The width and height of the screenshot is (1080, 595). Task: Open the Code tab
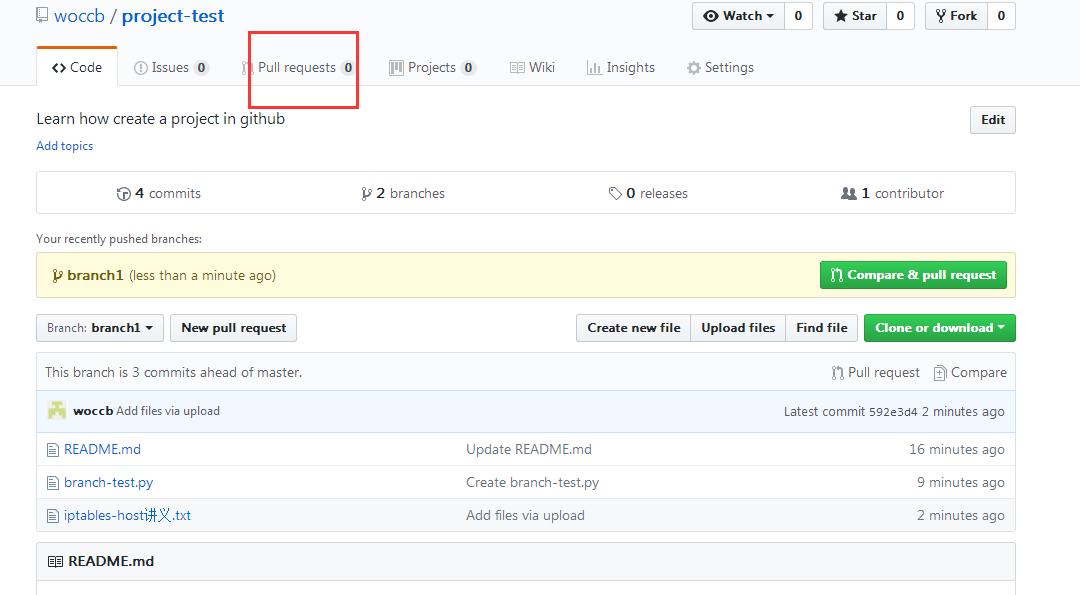coord(76,67)
